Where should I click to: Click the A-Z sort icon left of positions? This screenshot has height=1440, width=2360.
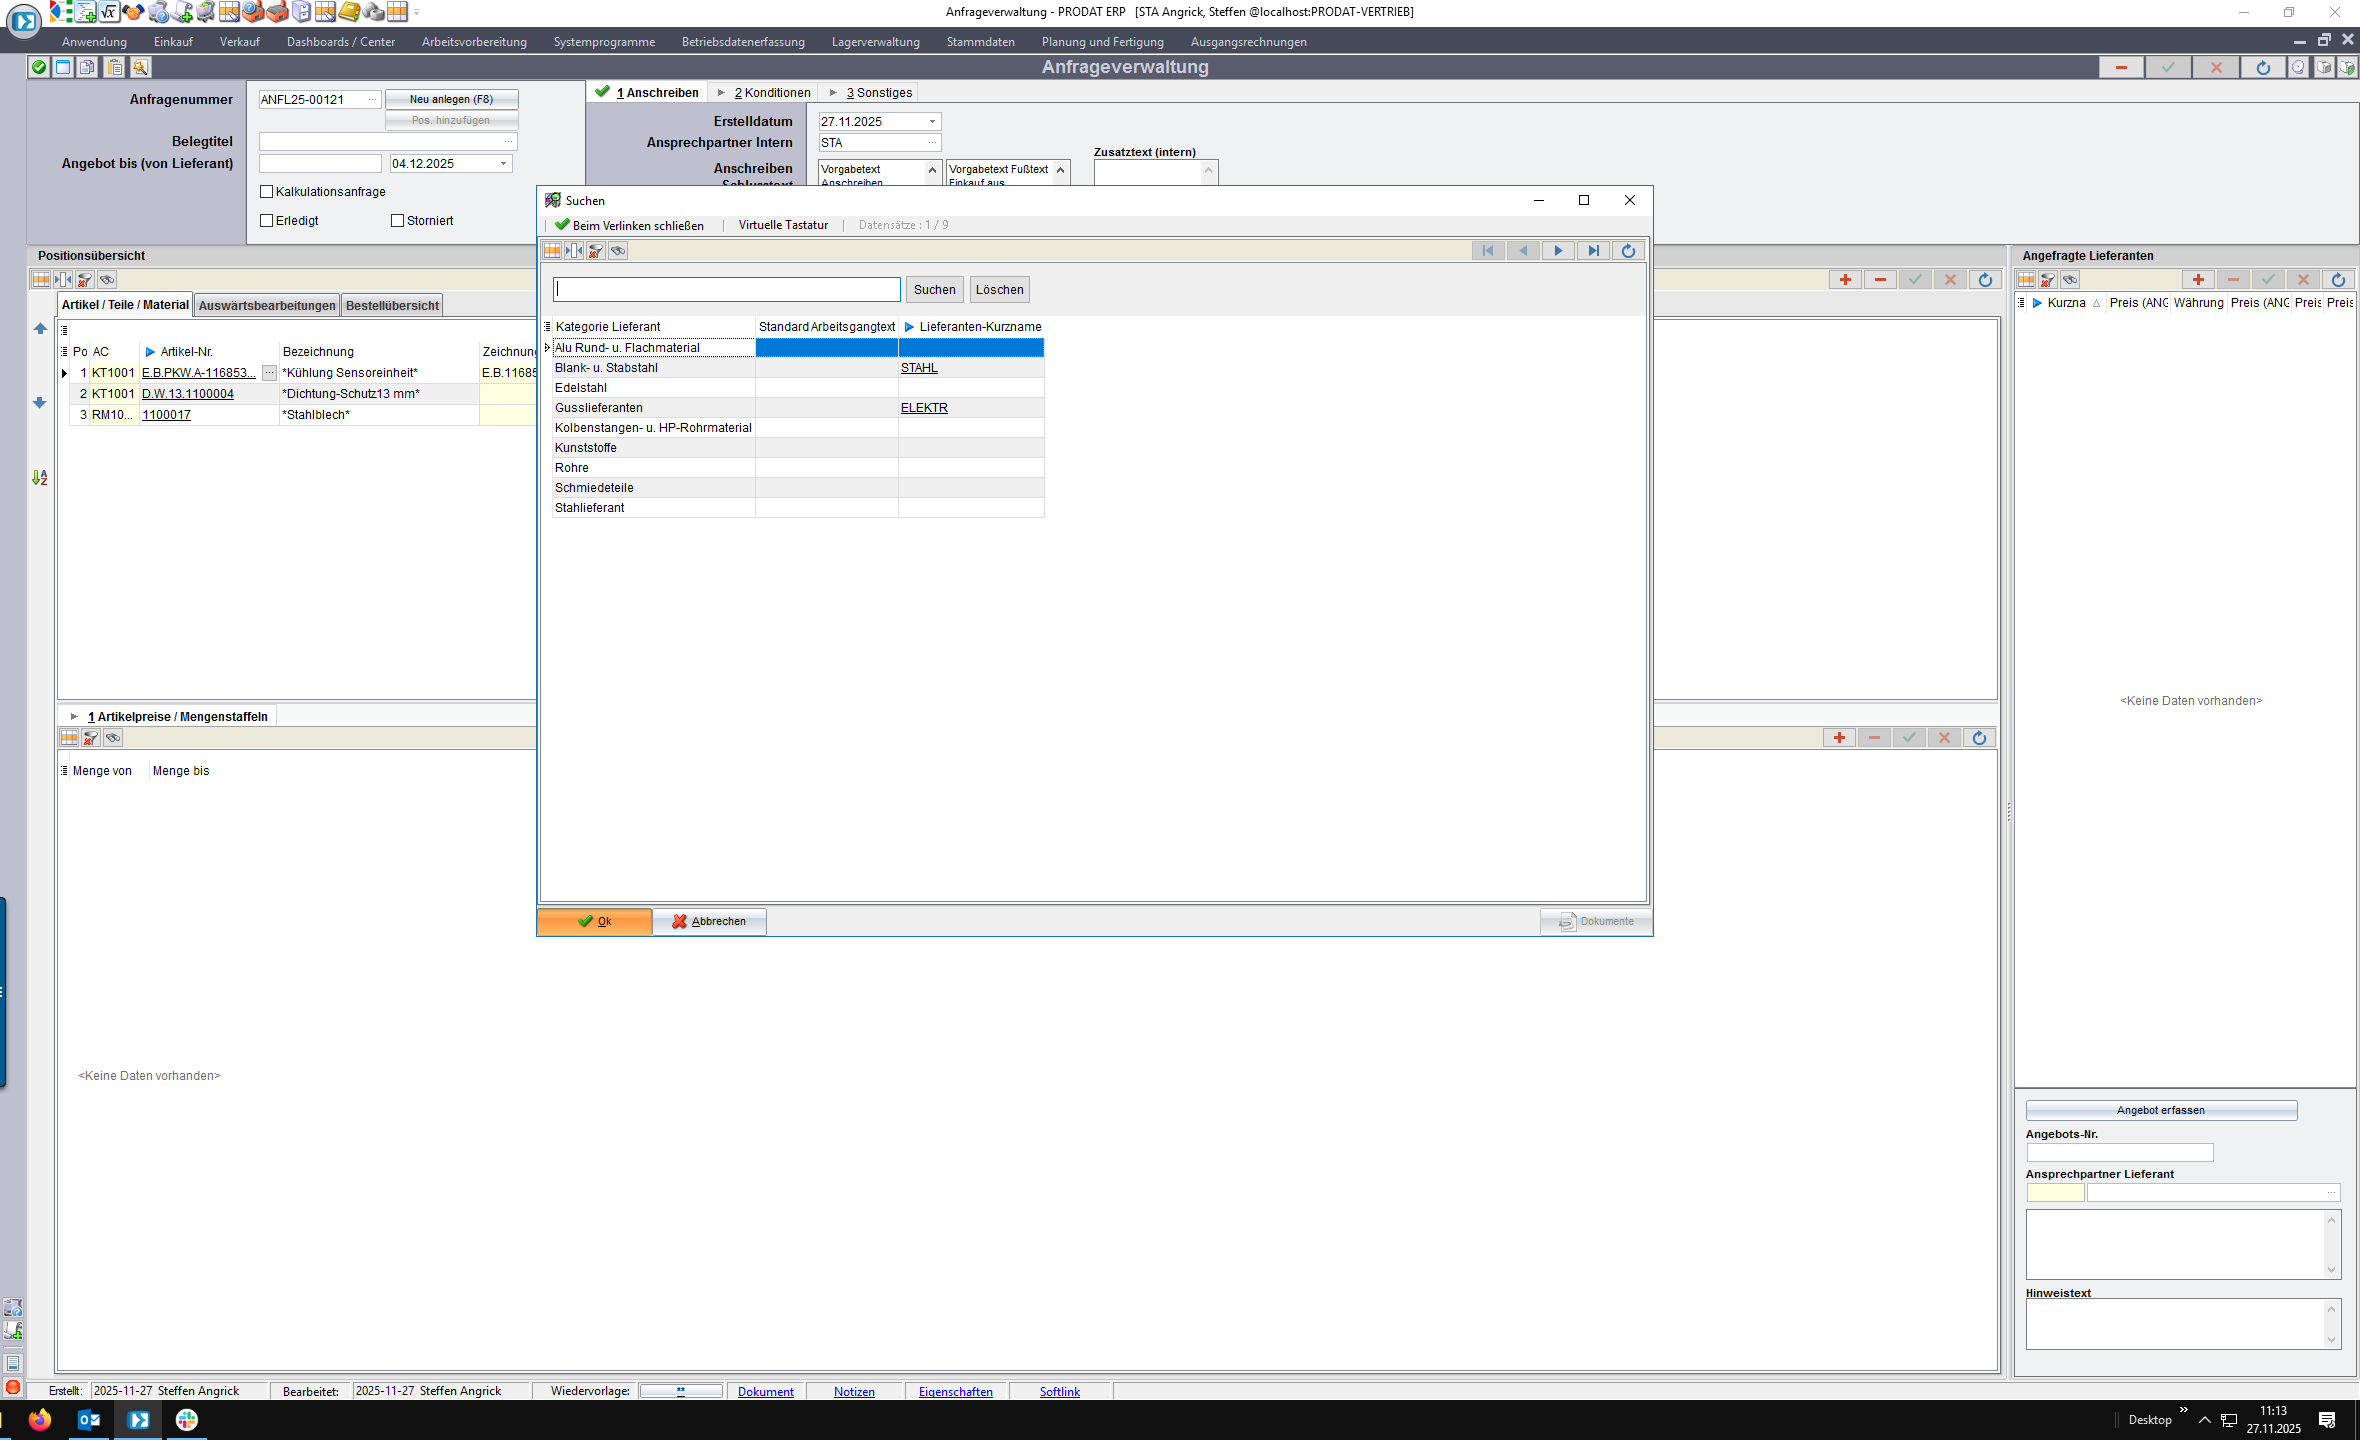click(x=40, y=478)
